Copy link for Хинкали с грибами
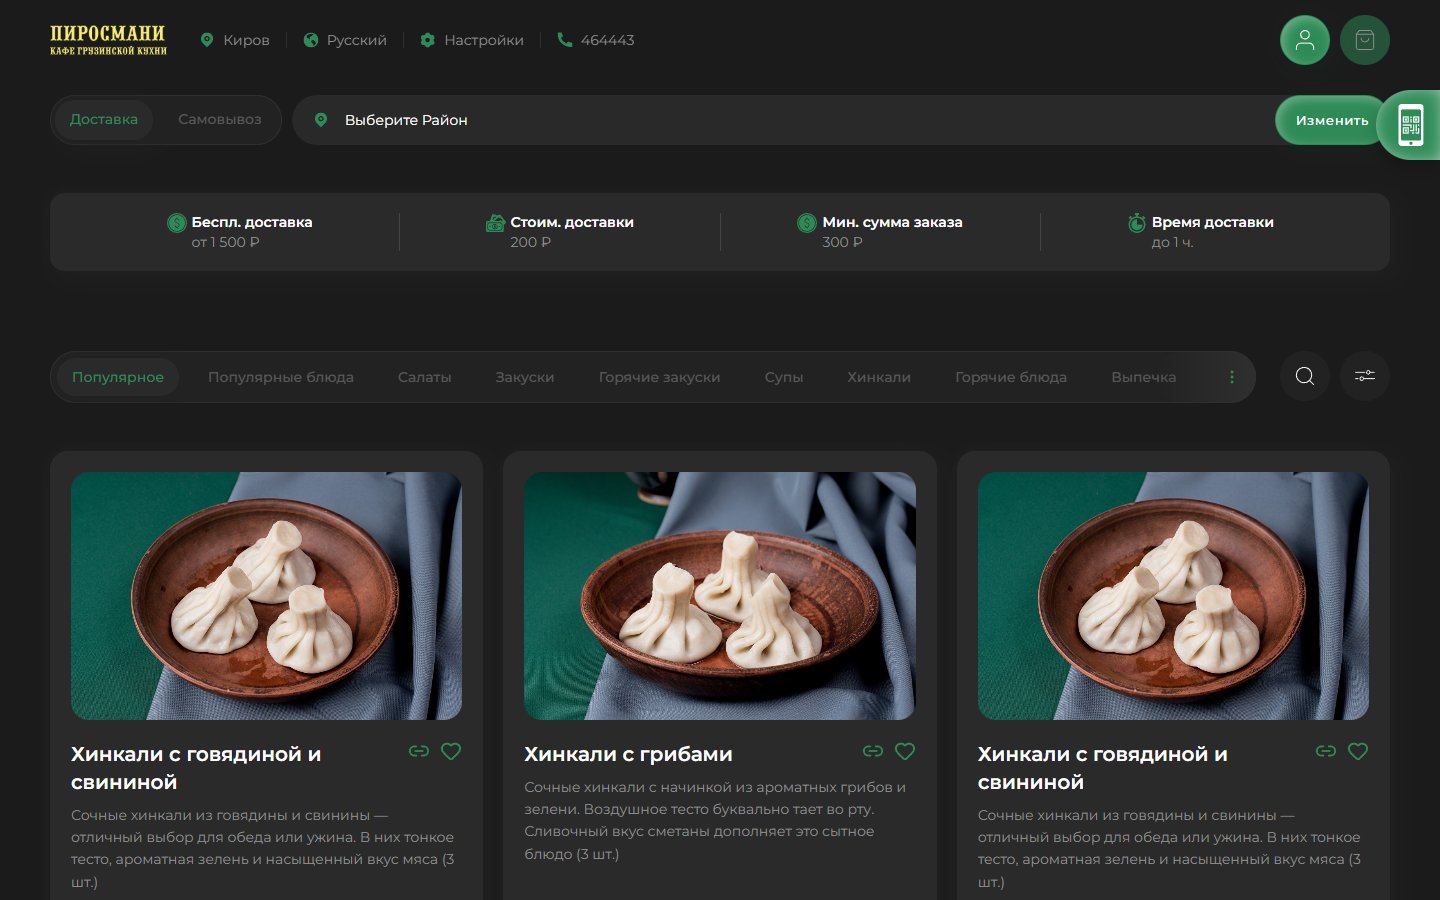This screenshot has height=900, width=1440. tap(873, 751)
